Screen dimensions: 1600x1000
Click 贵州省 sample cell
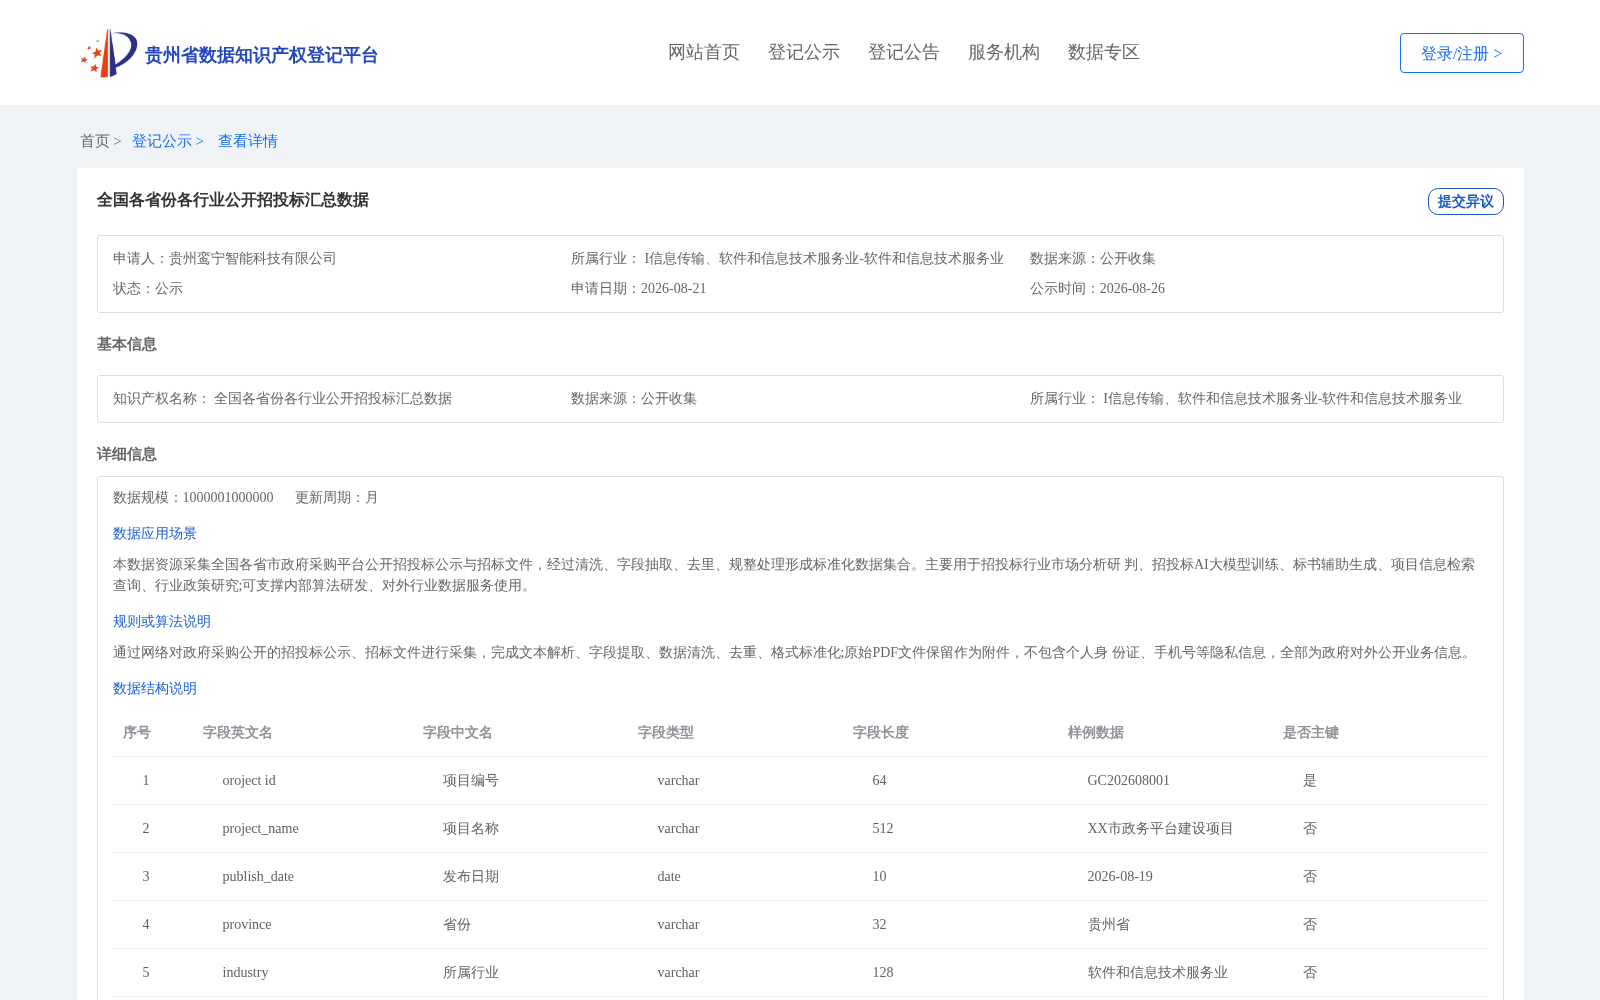1109,924
